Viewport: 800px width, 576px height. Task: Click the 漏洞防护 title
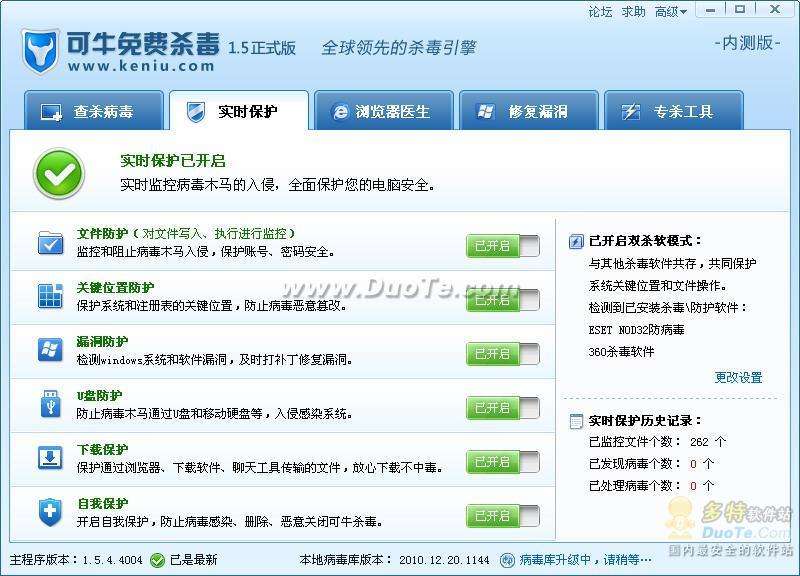(x=102, y=341)
